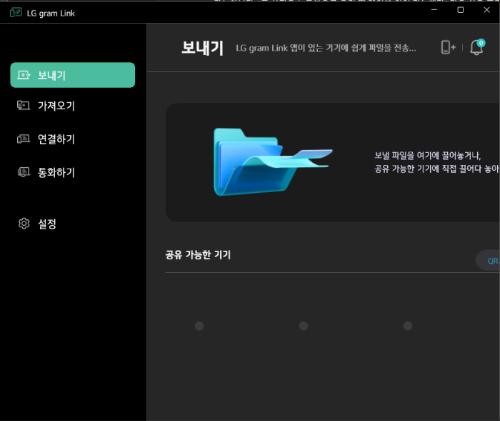Open 설정 (Settings) in the sidebar

[73, 224]
